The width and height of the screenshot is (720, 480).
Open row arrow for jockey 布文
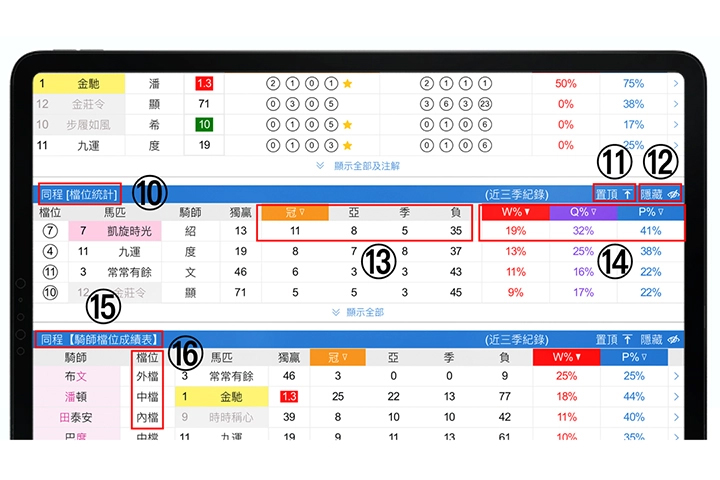click(x=676, y=376)
